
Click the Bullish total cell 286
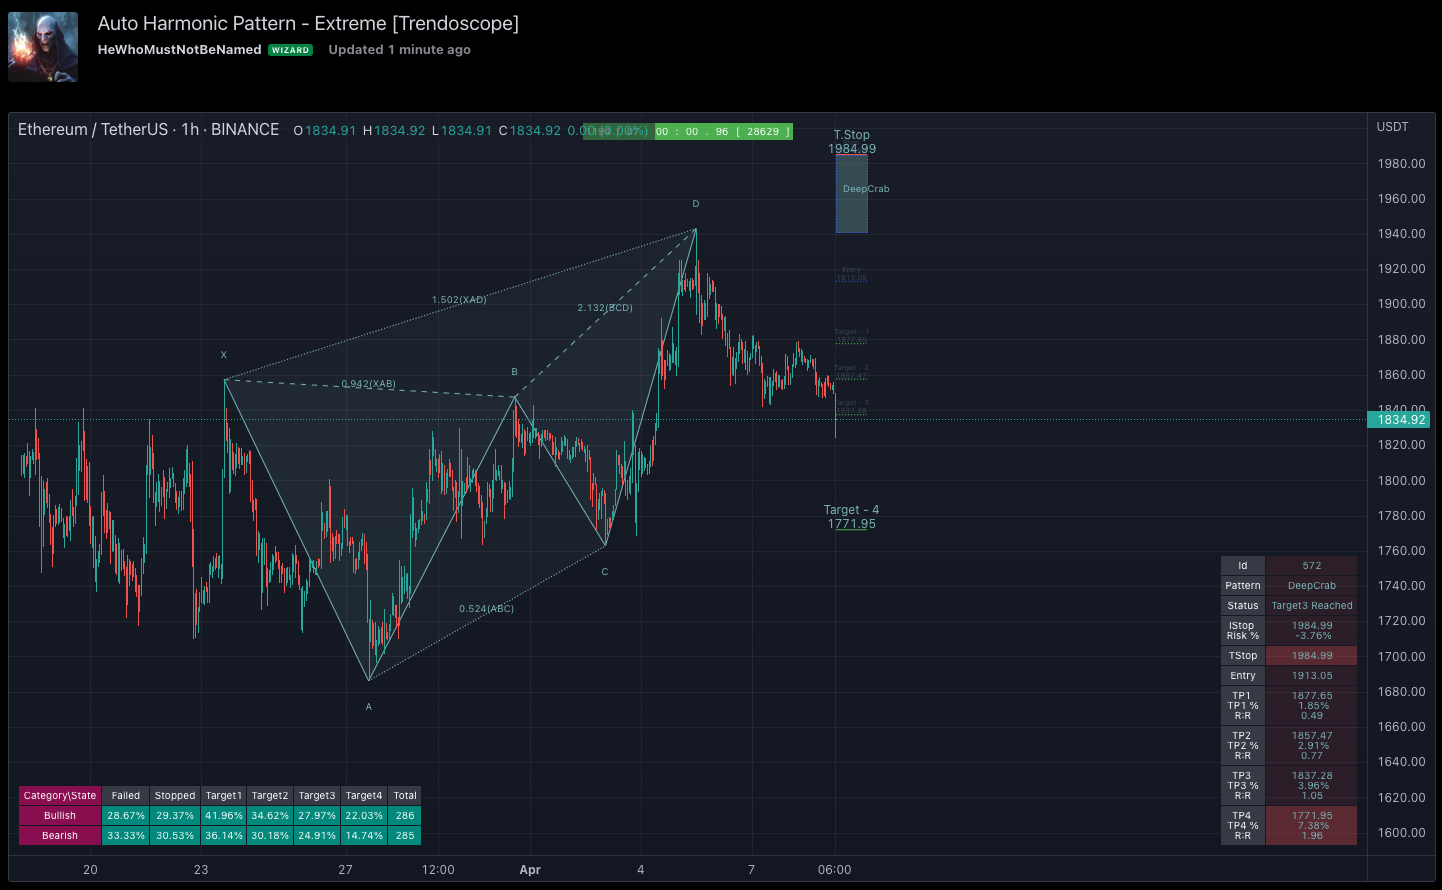(x=405, y=816)
